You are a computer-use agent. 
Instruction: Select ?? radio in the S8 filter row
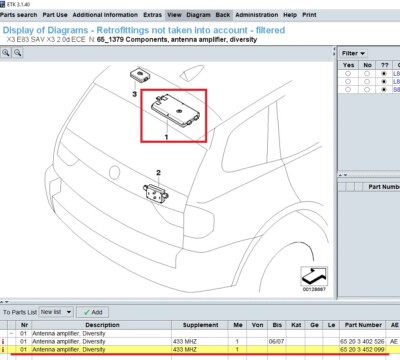(384, 90)
